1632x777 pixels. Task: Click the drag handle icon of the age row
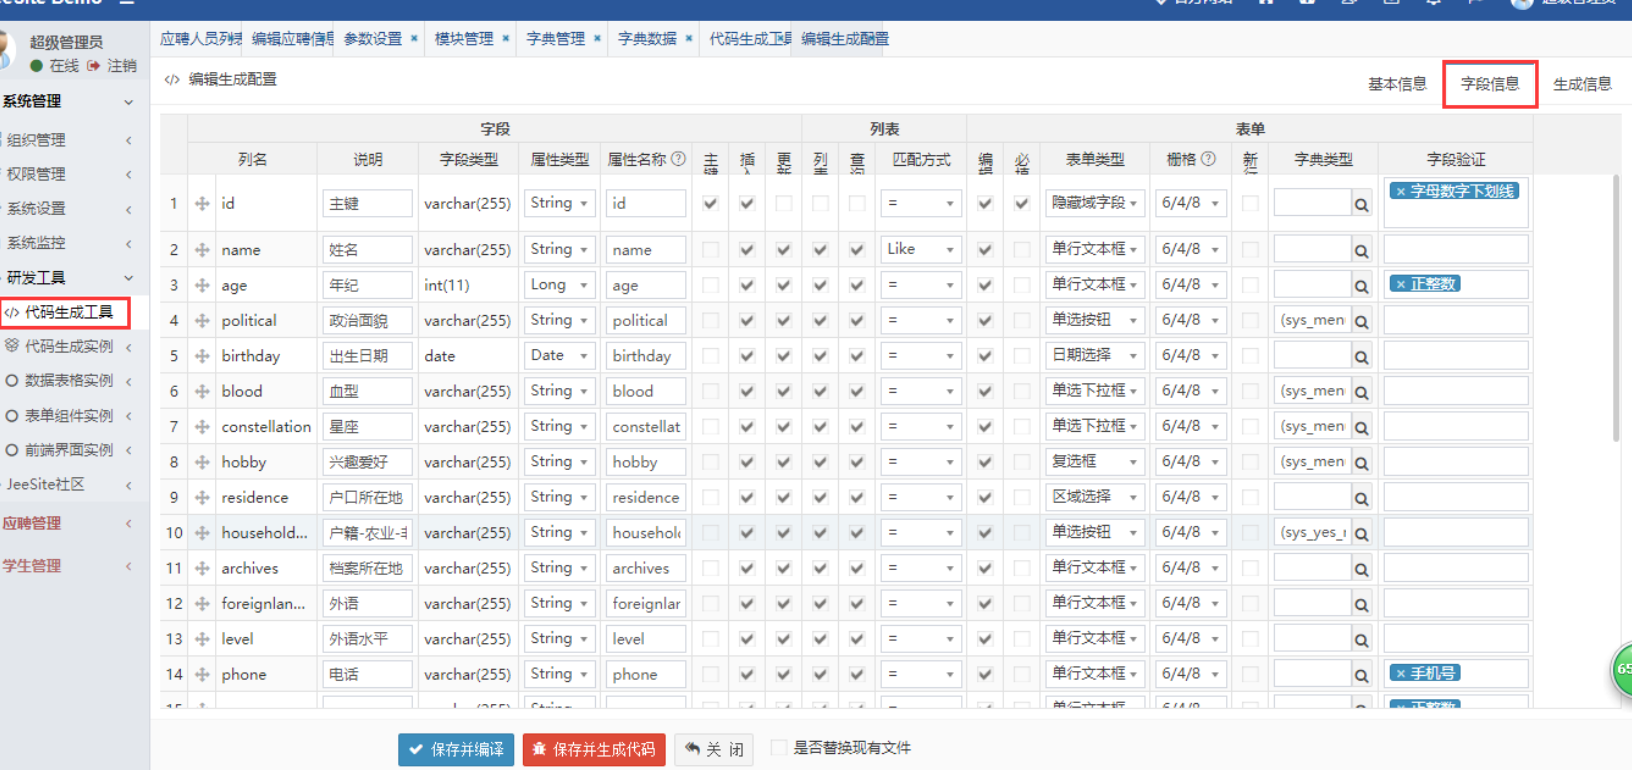[202, 285]
